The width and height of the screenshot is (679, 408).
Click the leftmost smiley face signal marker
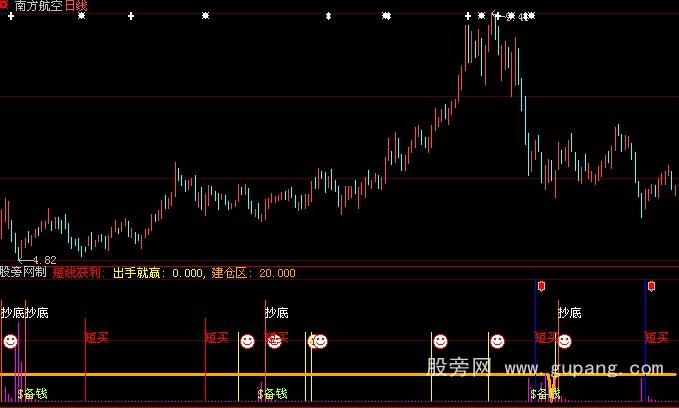click(11, 342)
